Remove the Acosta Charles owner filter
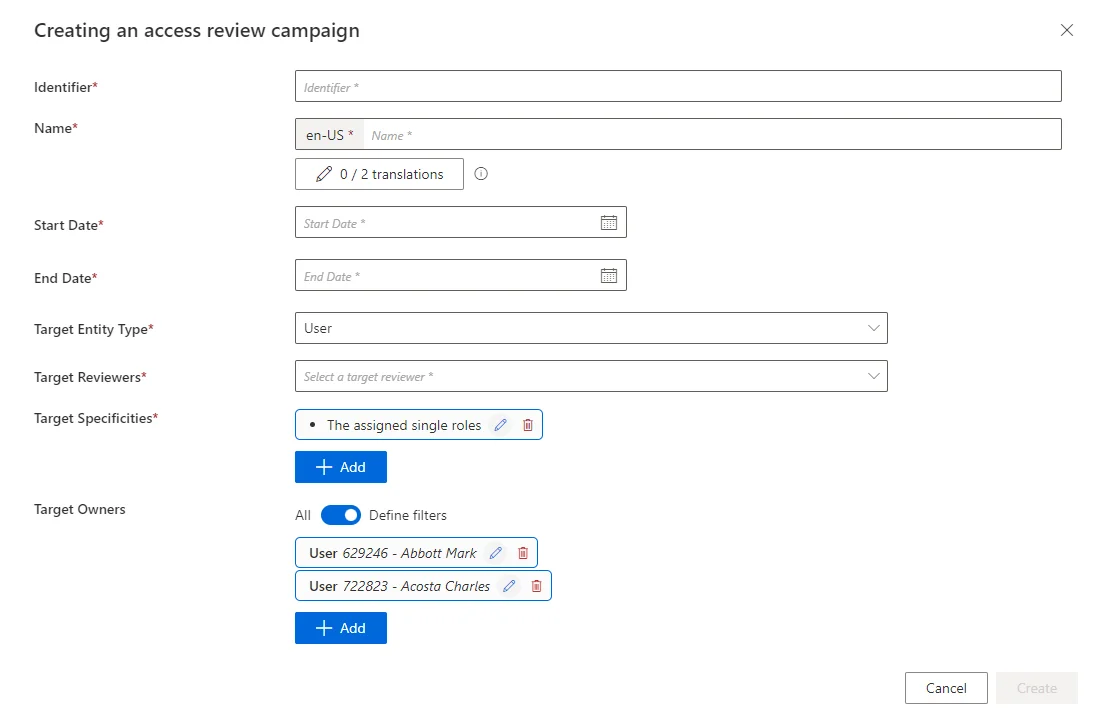1095x723 pixels. (536, 585)
